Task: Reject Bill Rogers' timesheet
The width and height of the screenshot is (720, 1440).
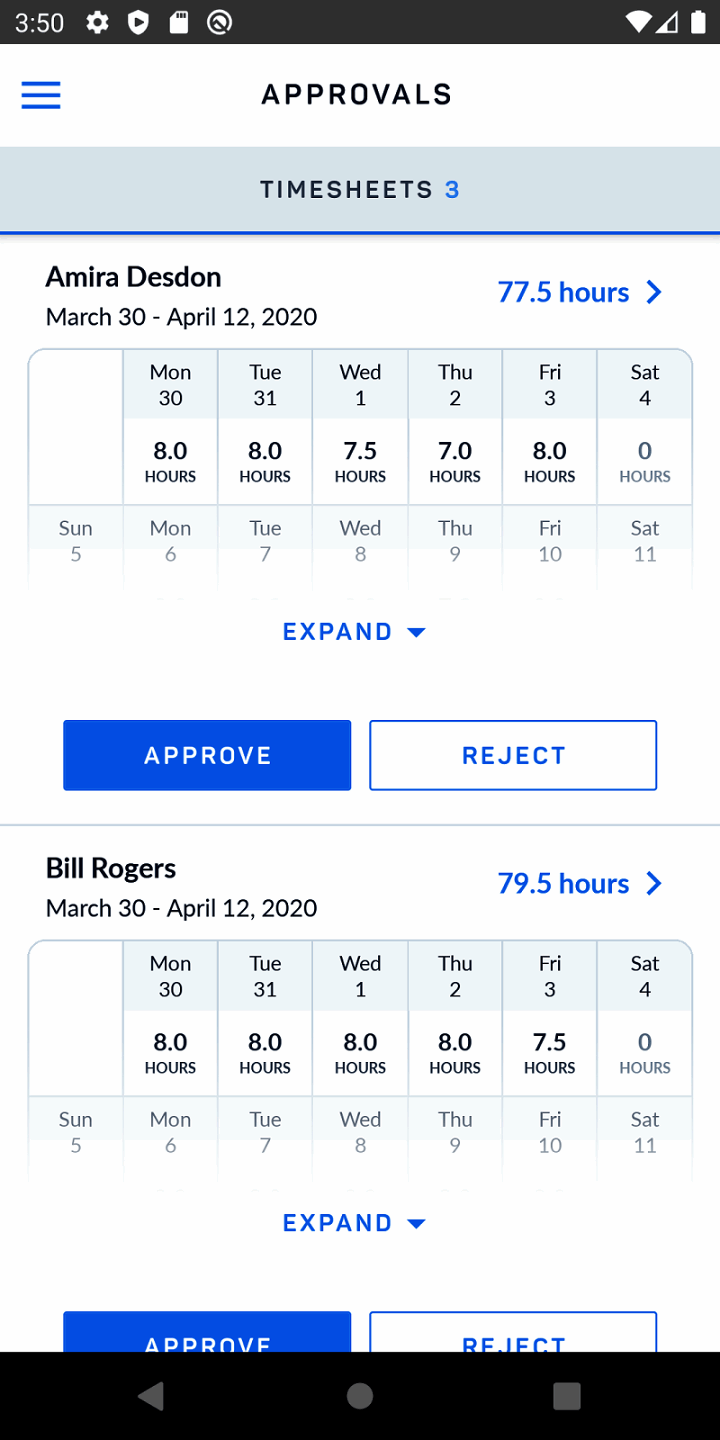Action: pos(513,1335)
